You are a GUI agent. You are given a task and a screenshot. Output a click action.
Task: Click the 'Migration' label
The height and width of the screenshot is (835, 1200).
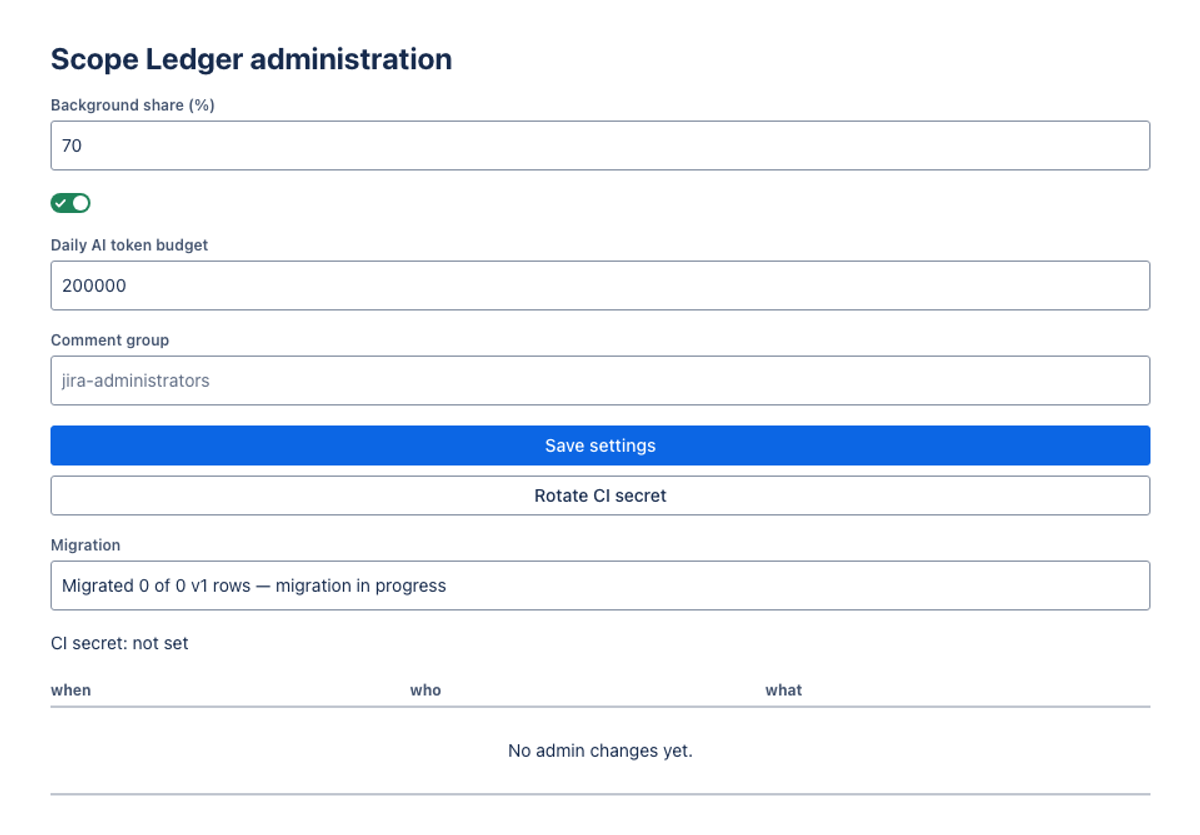(x=86, y=545)
